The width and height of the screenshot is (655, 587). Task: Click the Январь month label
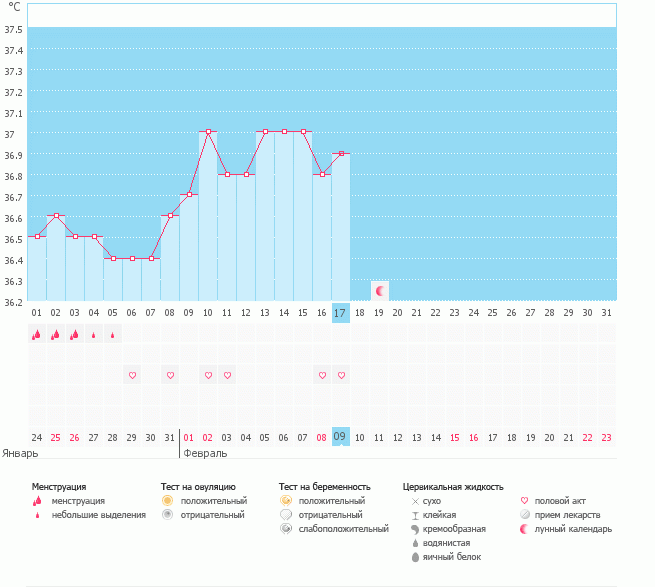click(x=20, y=452)
